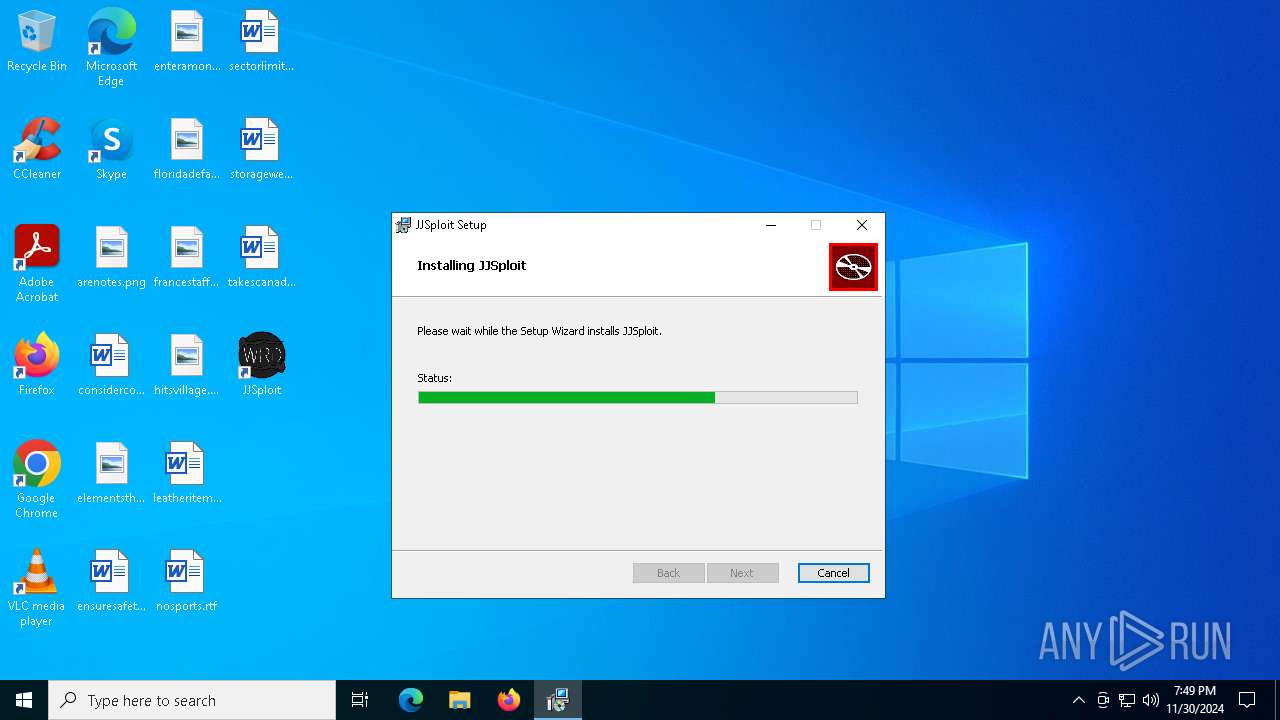Select the takescanad... Word document icon

pyautogui.click(x=261, y=257)
